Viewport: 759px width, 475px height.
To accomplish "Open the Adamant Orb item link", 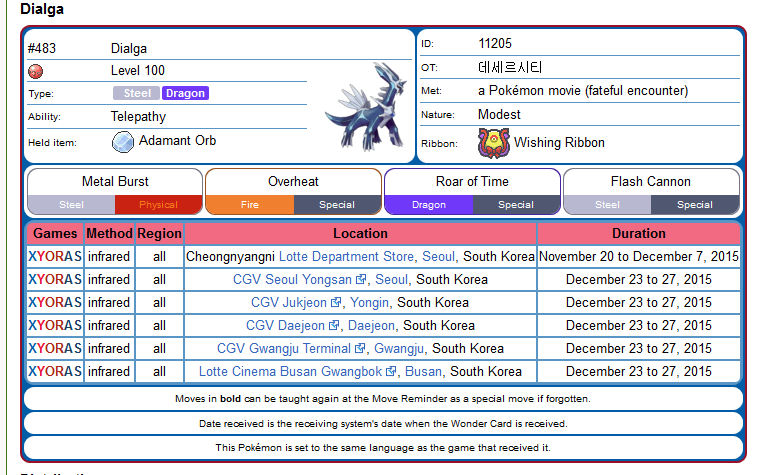I will 178,140.
